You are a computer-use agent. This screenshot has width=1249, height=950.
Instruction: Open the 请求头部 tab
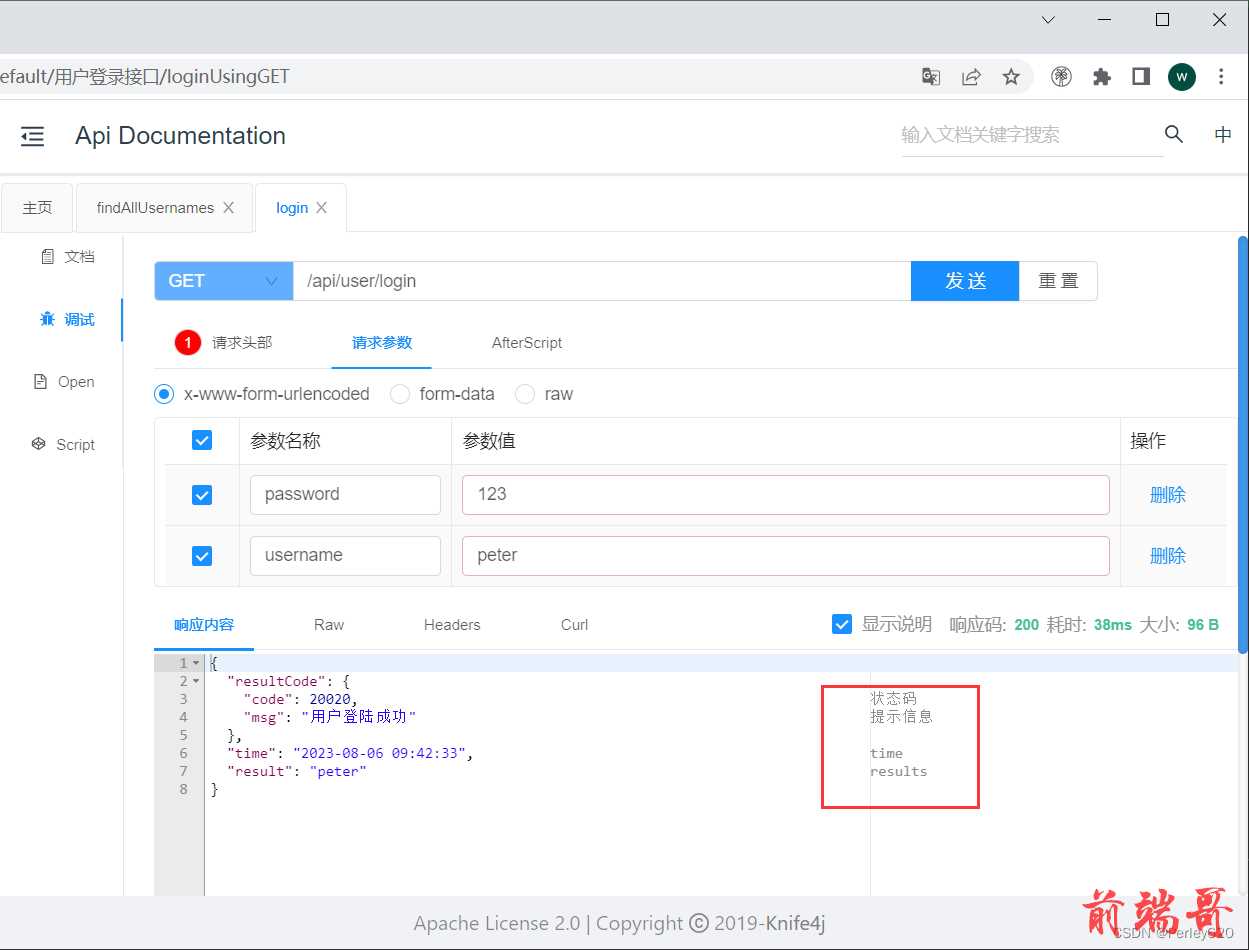[x=224, y=343]
